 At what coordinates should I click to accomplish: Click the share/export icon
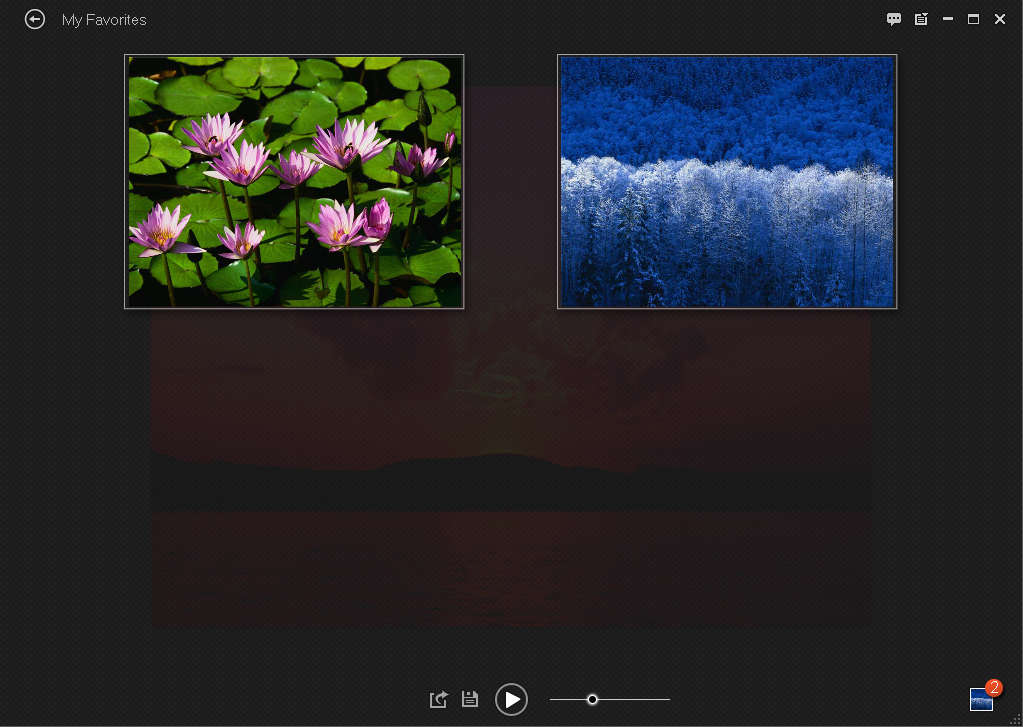438,699
